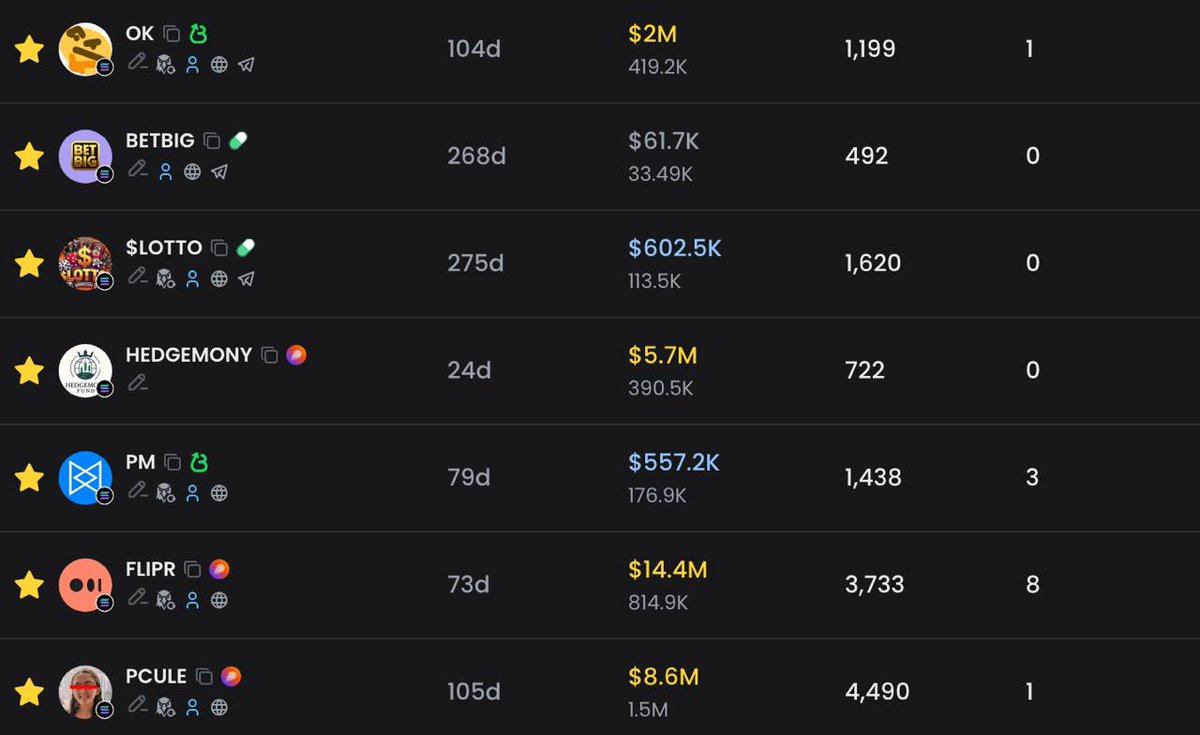Click the $602.5K market cap of $LOTTO
The height and width of the screenshot is (735, 1200).
pos(675,248)
